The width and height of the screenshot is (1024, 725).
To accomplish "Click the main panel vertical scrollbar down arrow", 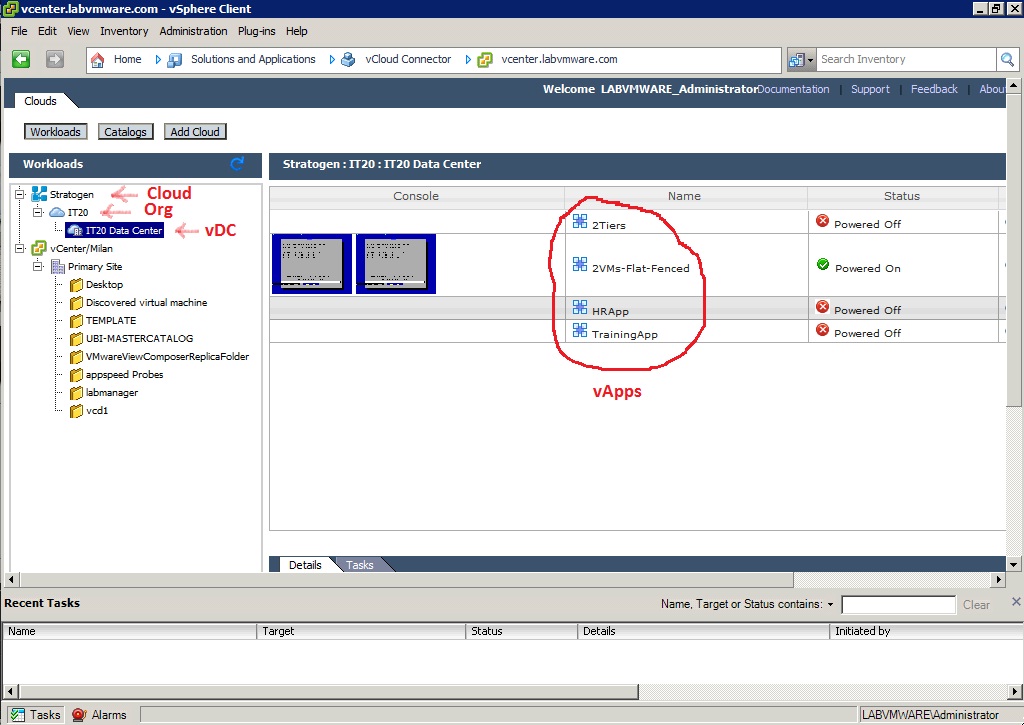I will click(1013, 565).
